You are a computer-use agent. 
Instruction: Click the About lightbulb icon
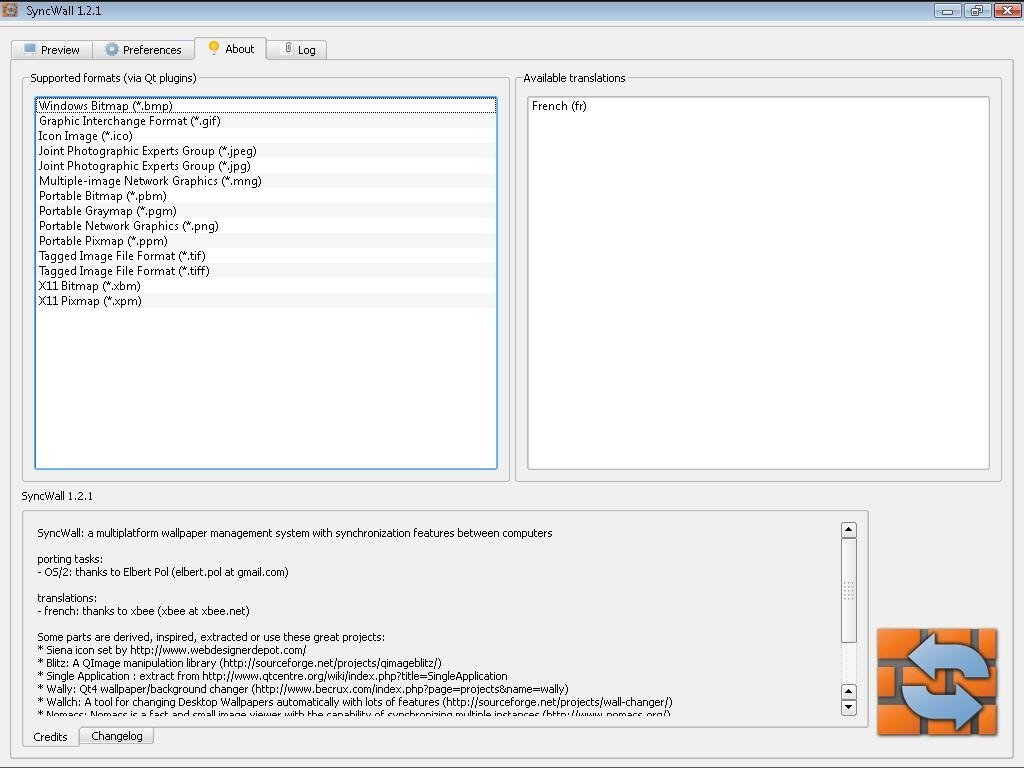(214, 48)
